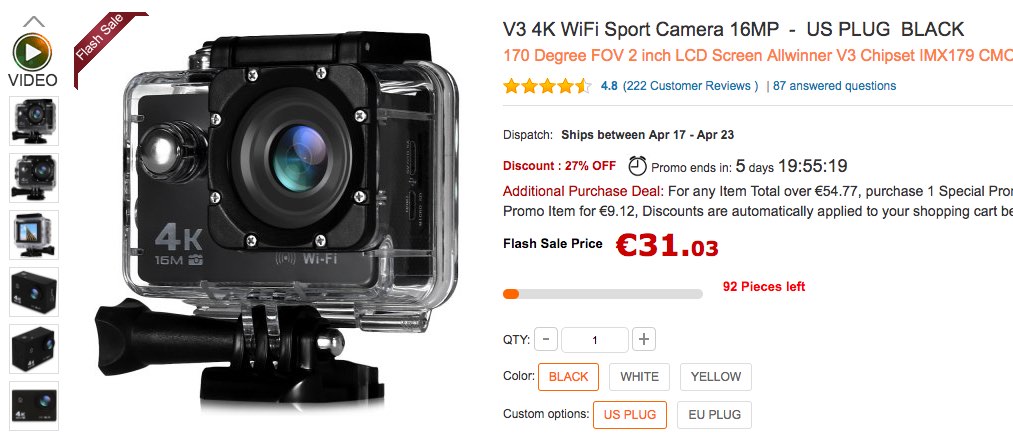View the last thumbnail of camera front
The height and width of the screenshot is (437, 1013).
[x=34, y=406]
